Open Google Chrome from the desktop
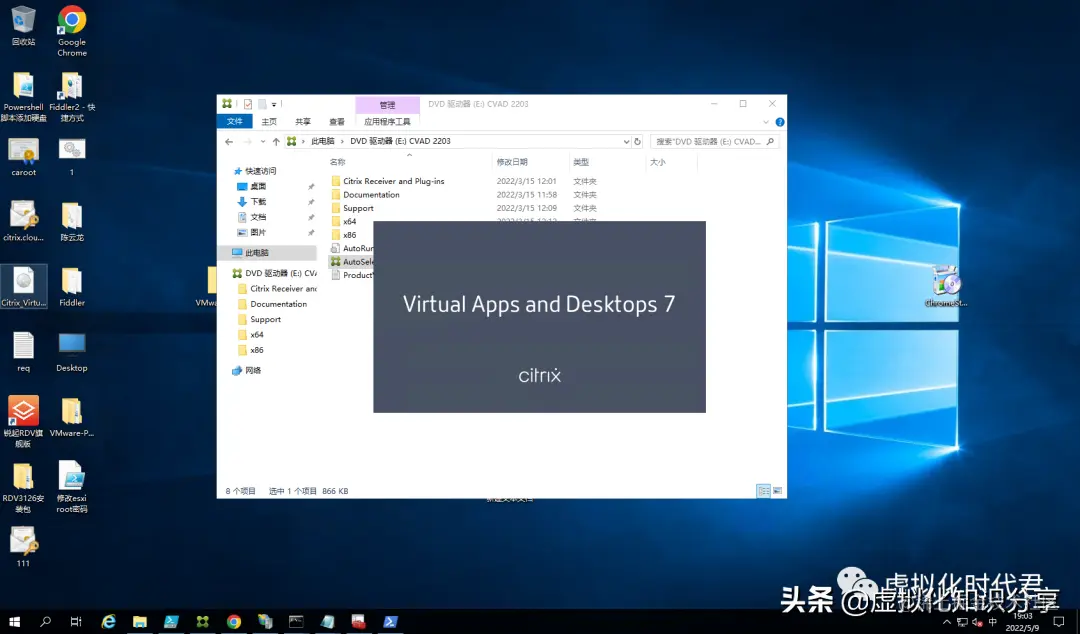The width and height of the screenshot is (1080, 634). [x=71, y=22]
